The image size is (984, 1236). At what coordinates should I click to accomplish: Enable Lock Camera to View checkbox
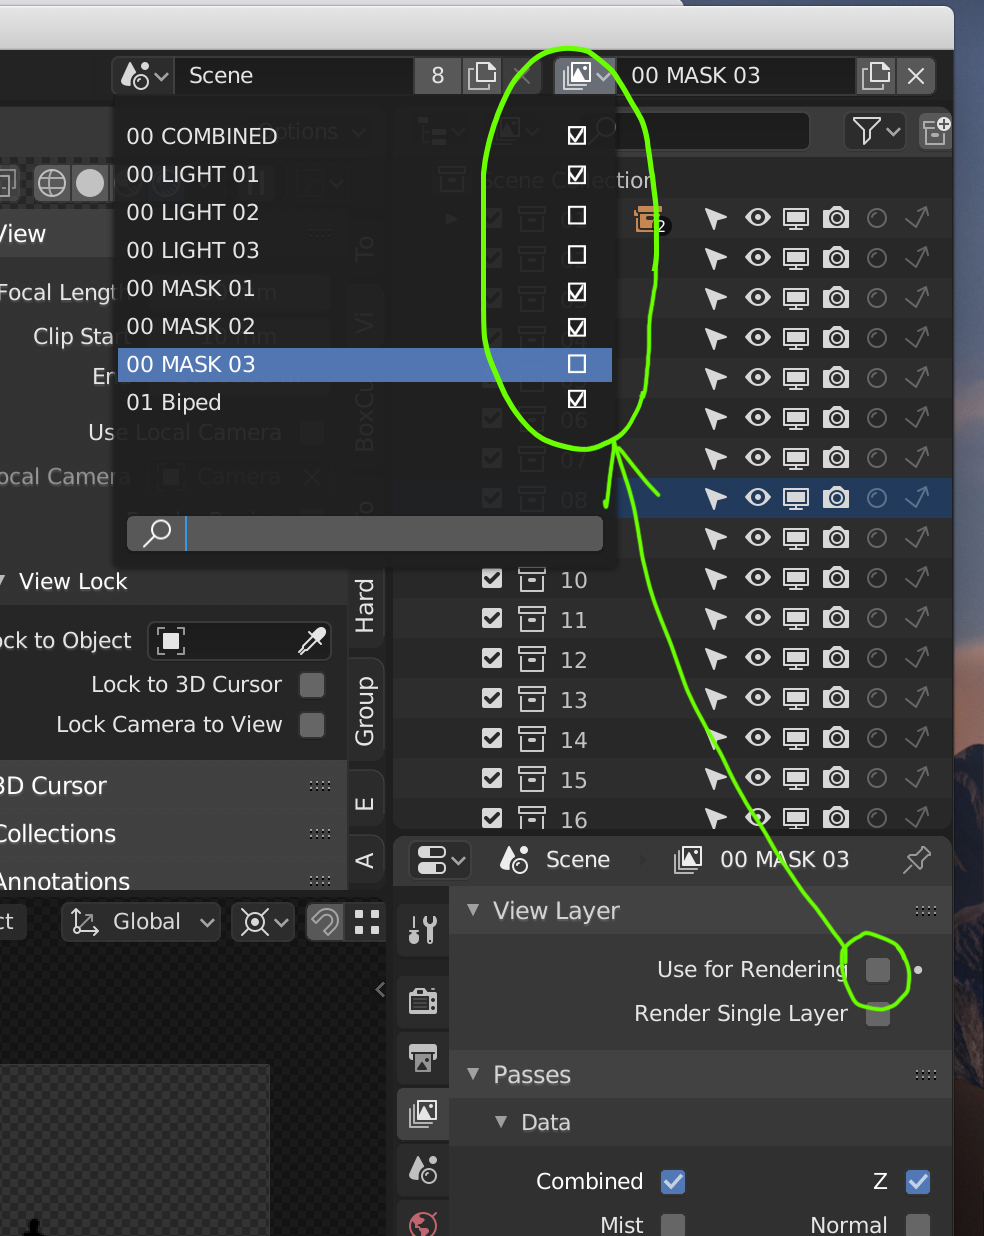312,725
